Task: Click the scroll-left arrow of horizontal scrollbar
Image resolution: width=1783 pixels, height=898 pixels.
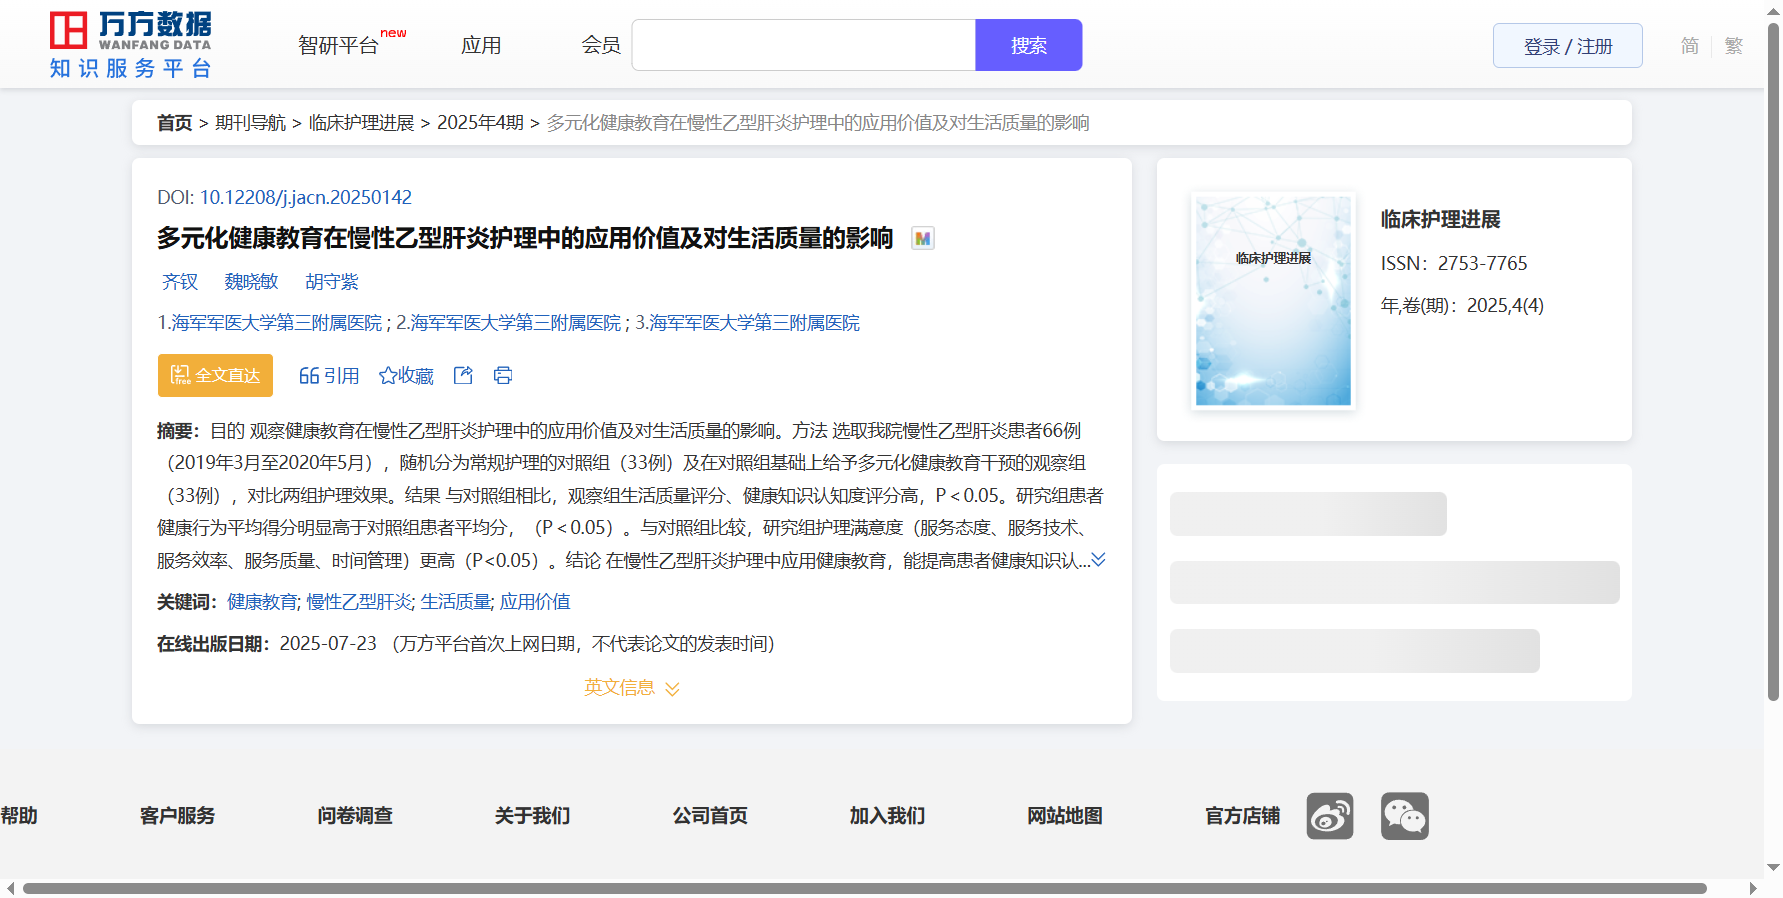Action: point(10,888)
